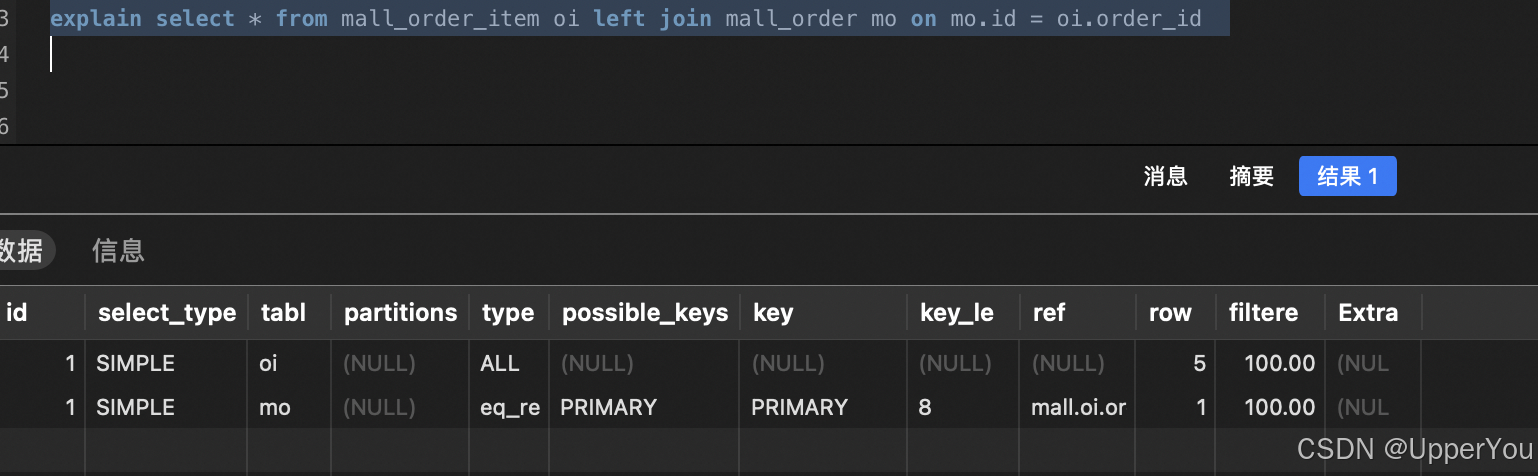Viewport: 1538px width, 476px height.
Task: Click the select_type column header
Action: (167, 313)
